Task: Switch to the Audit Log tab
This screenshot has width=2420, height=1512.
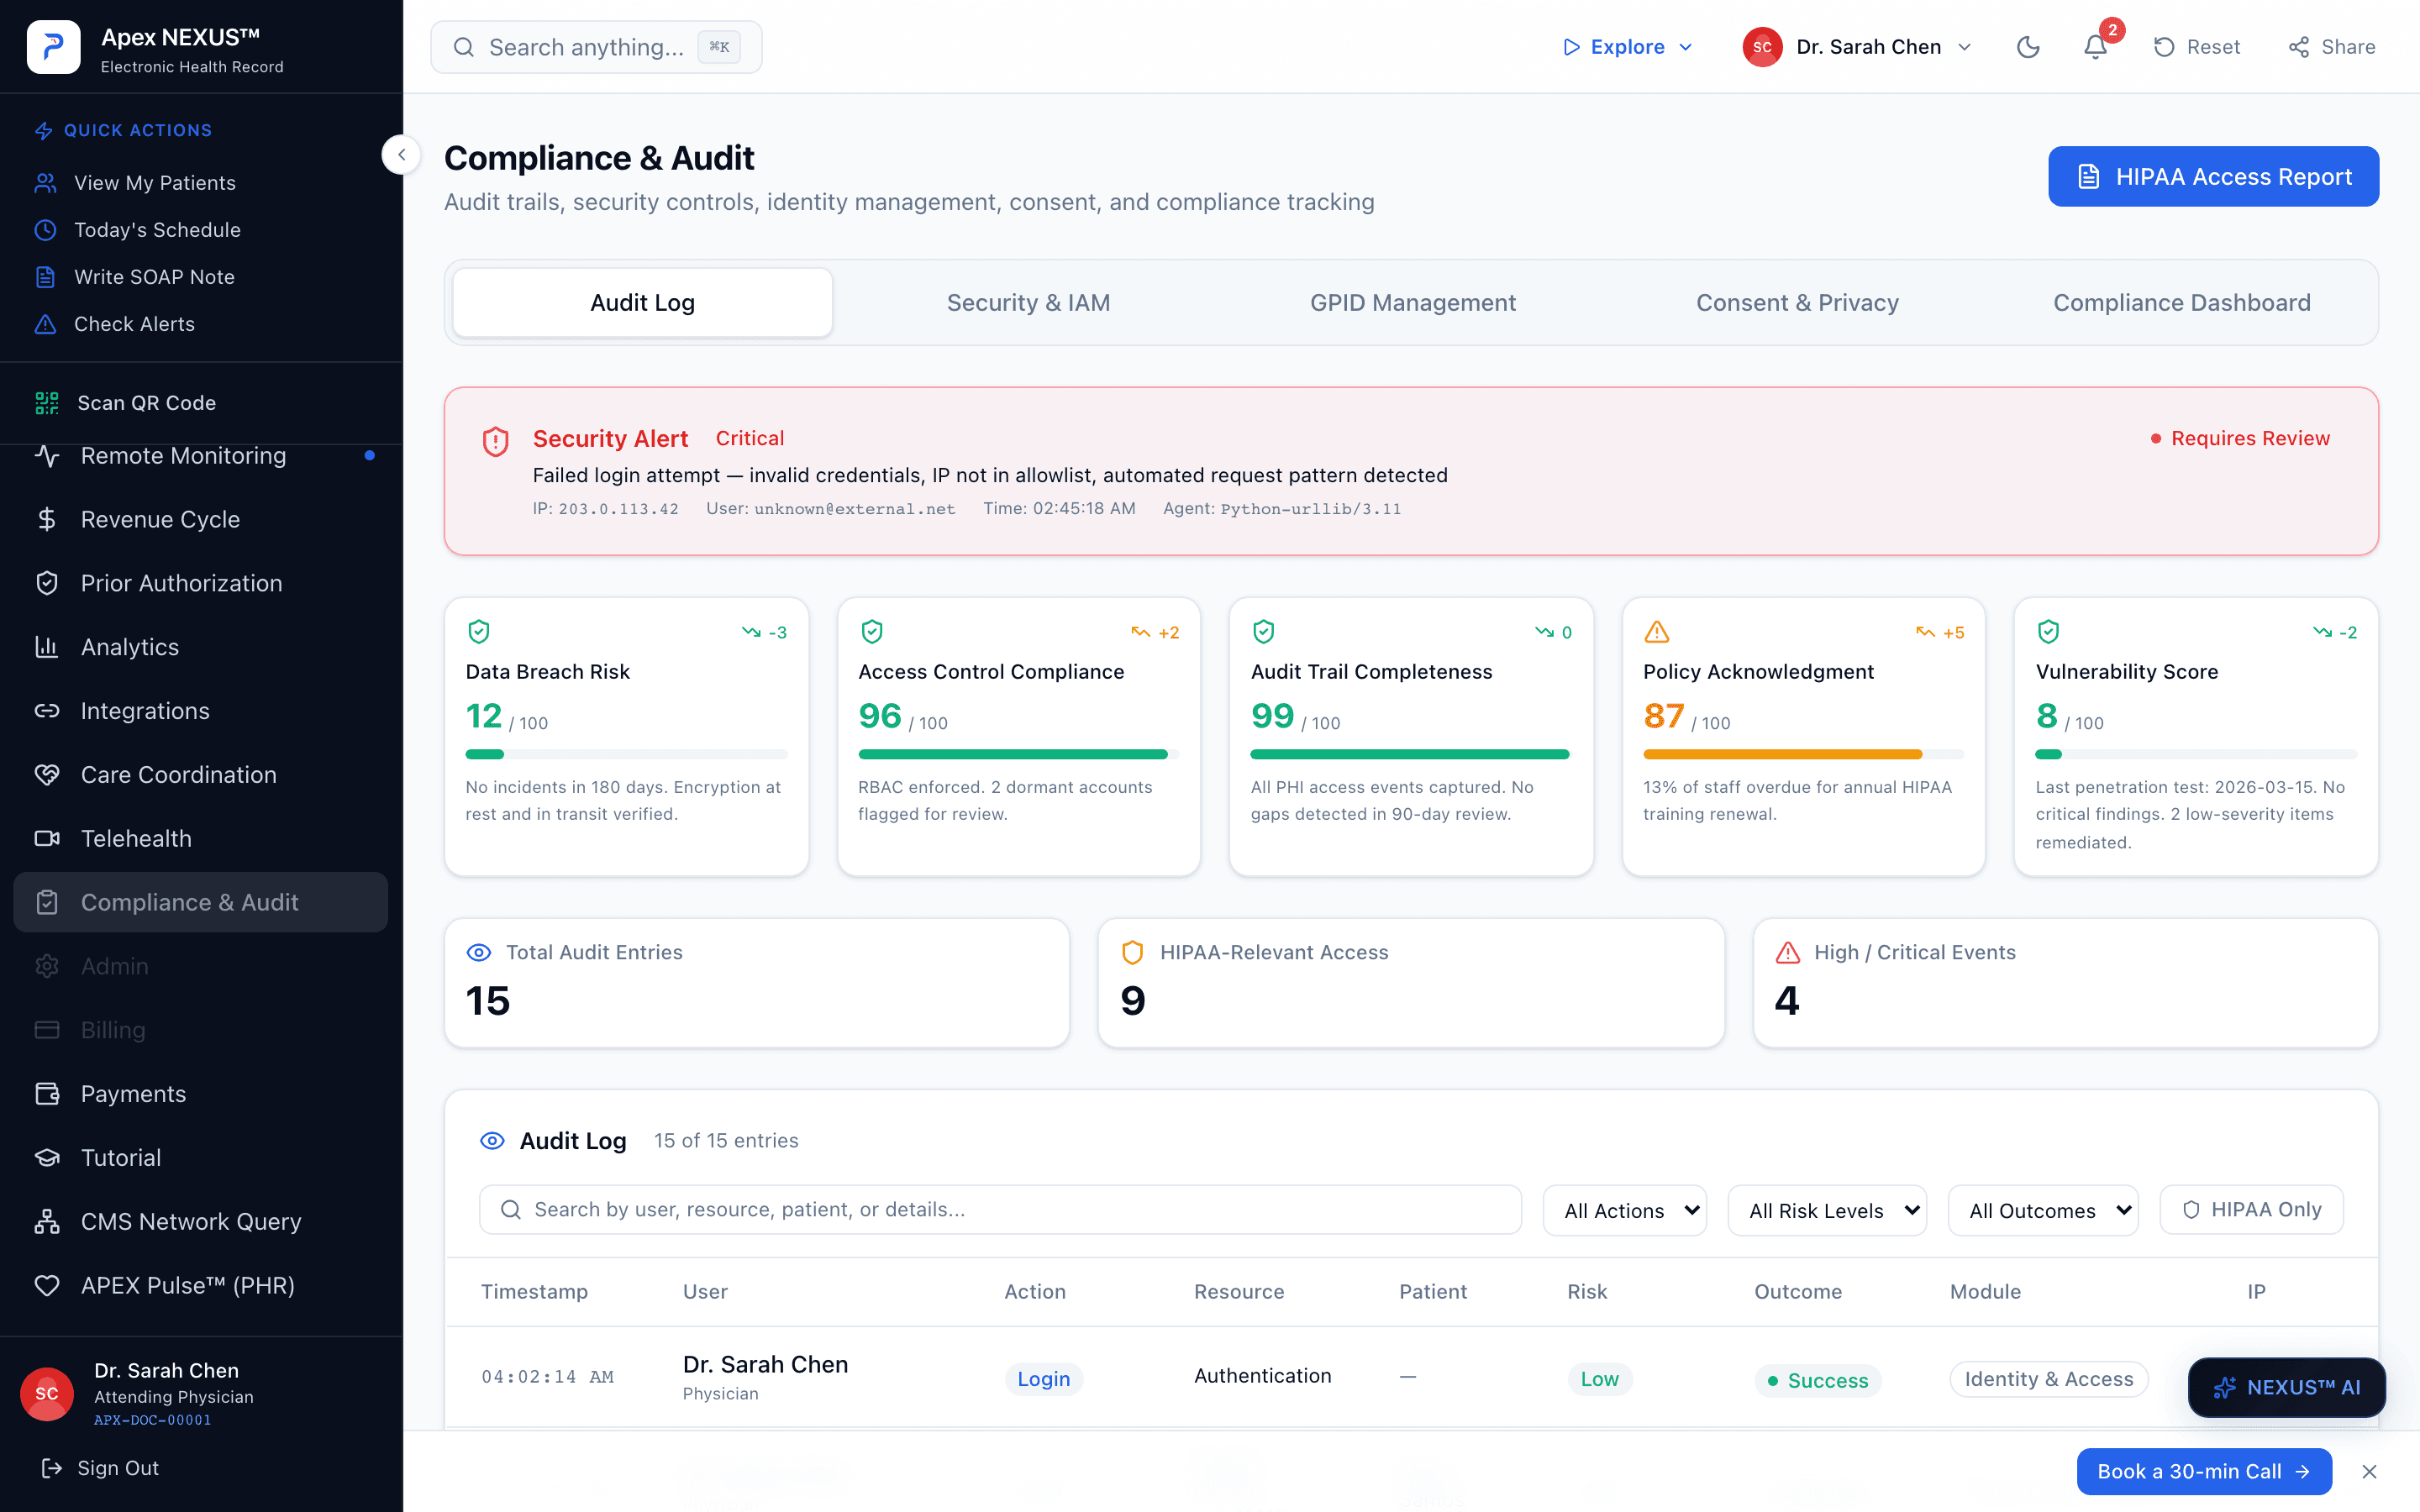Action: 642,303
